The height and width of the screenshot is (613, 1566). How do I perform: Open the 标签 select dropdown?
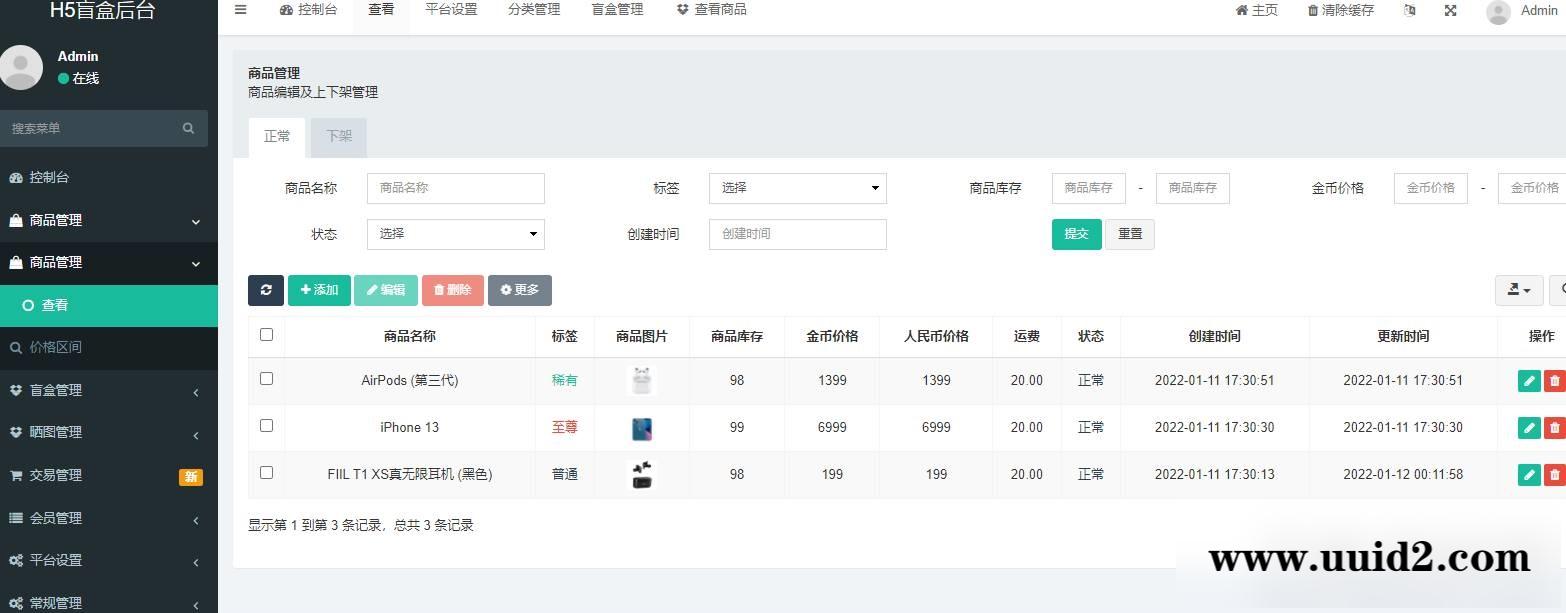(x=797, y=188)
